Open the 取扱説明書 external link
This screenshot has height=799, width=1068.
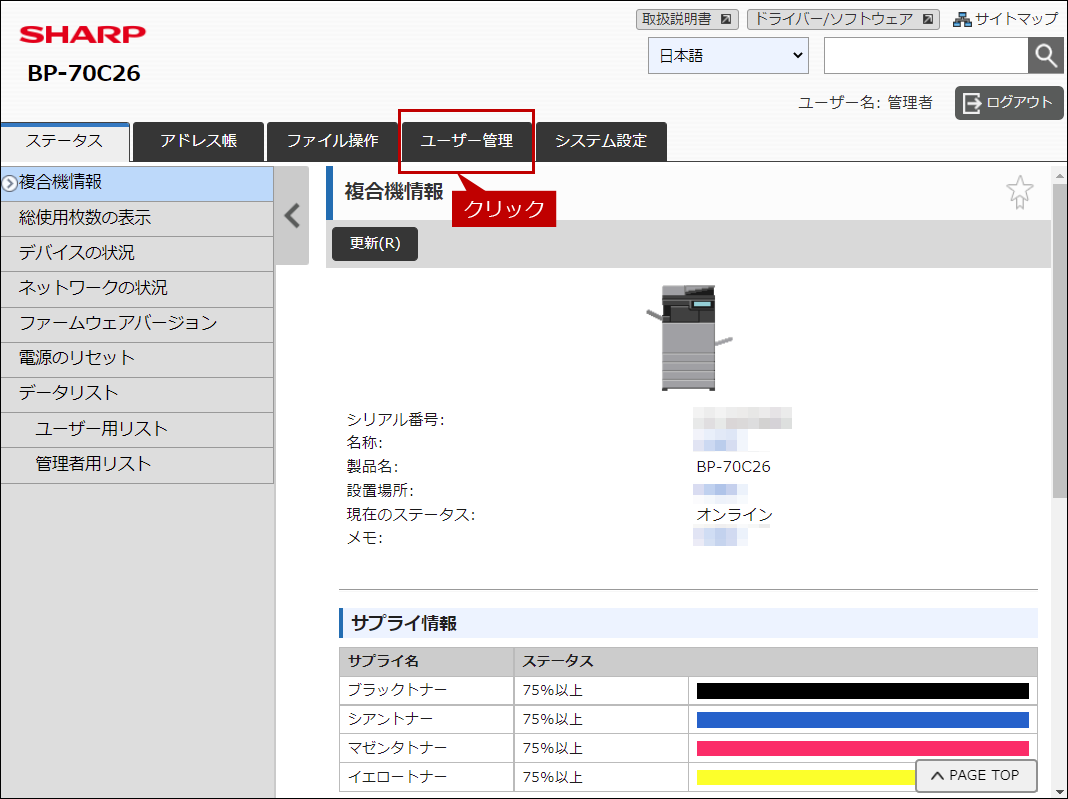(687, 19)
